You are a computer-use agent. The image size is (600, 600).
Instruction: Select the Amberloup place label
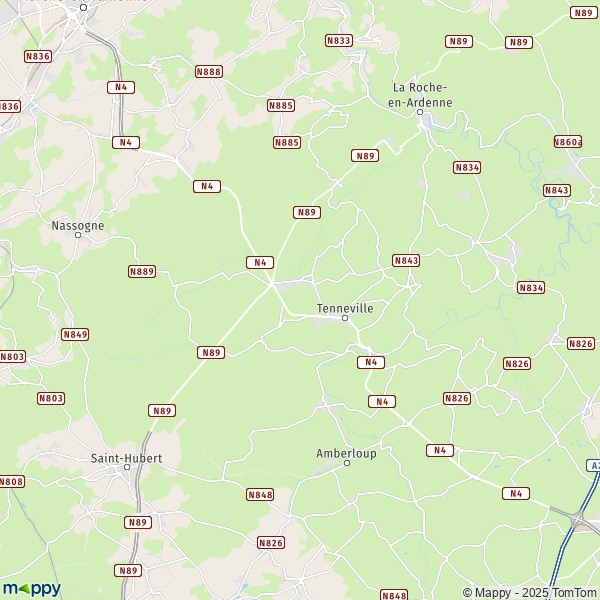pos(346,453)
